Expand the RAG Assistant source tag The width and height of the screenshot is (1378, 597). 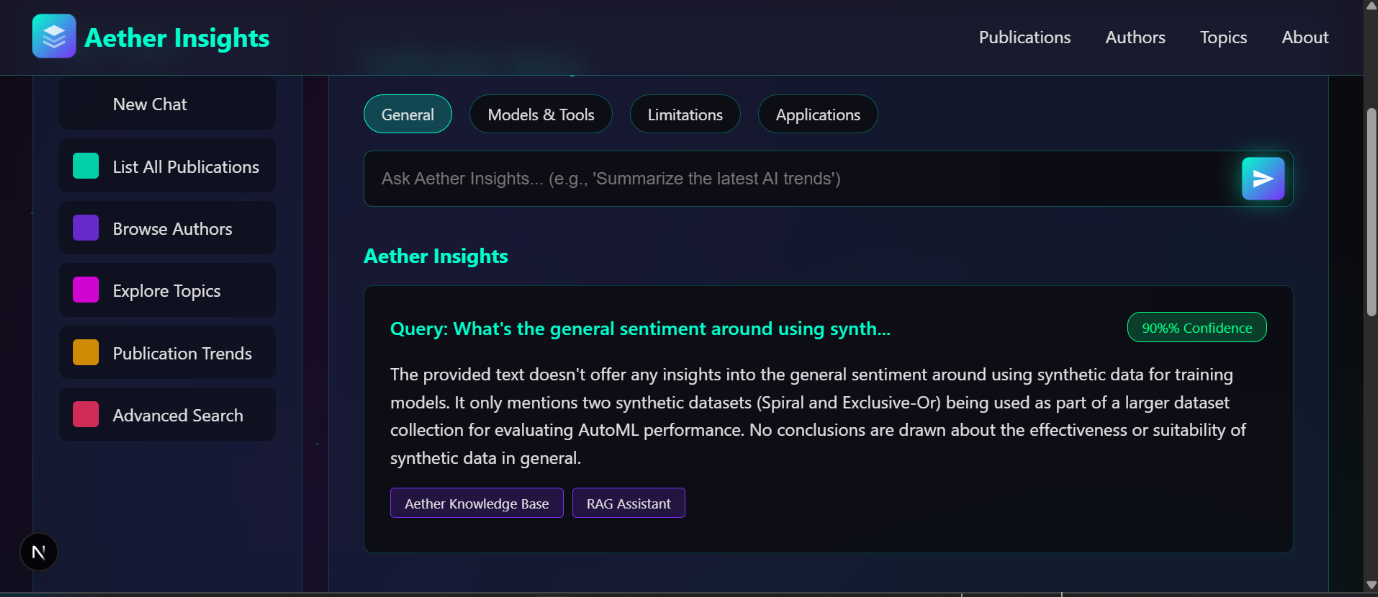click(x=628, y=503)
